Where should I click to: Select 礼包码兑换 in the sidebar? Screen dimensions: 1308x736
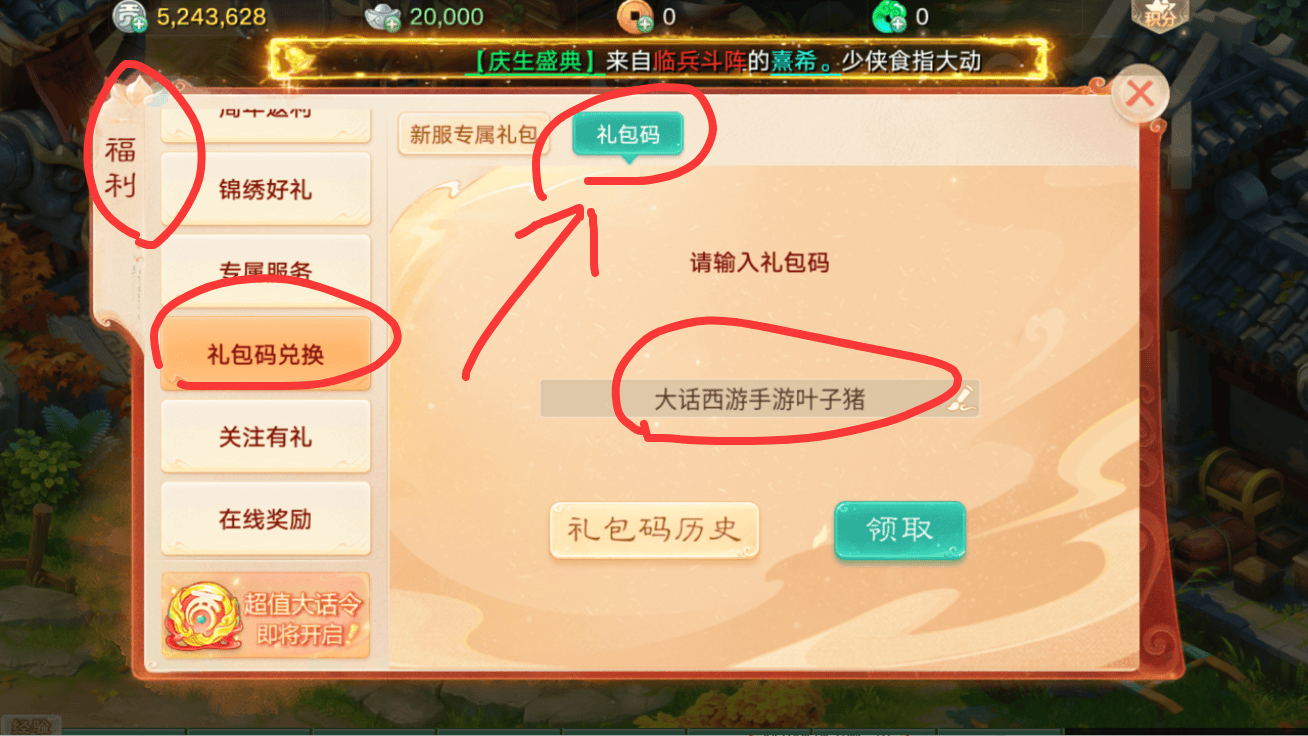click(x=266, y=354)
